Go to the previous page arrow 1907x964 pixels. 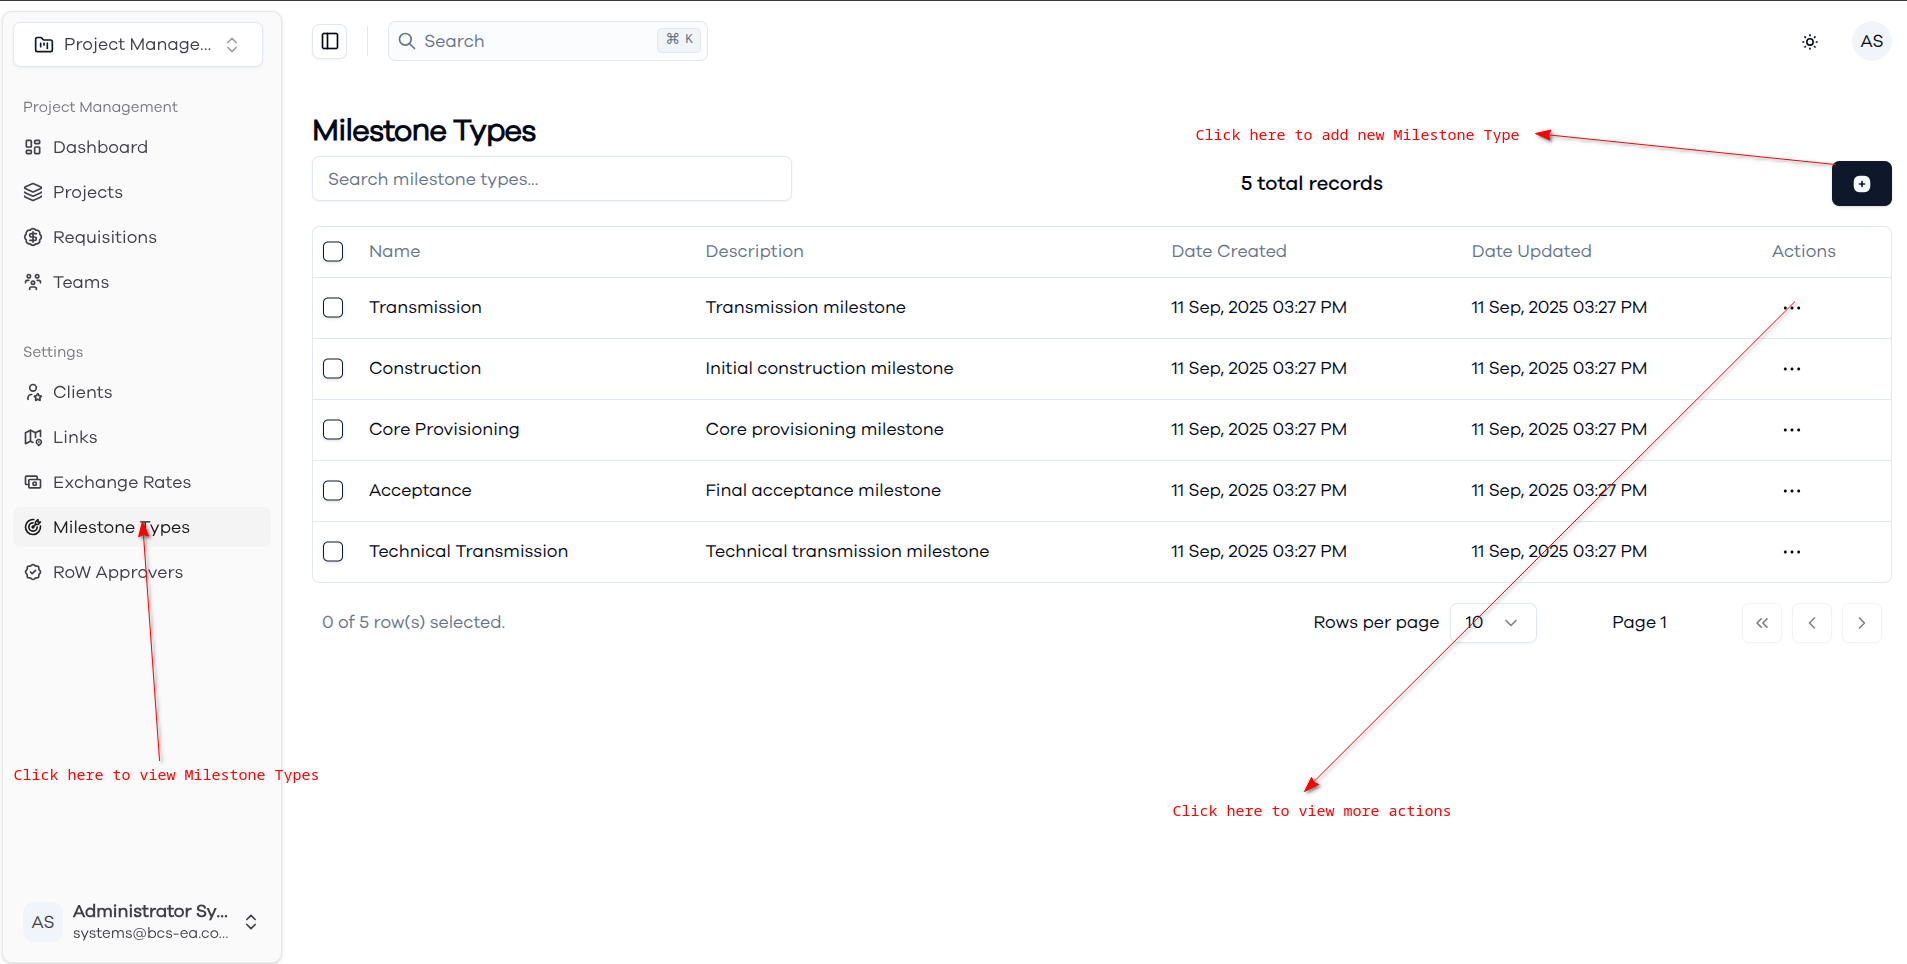click(x=1812, y=623)
